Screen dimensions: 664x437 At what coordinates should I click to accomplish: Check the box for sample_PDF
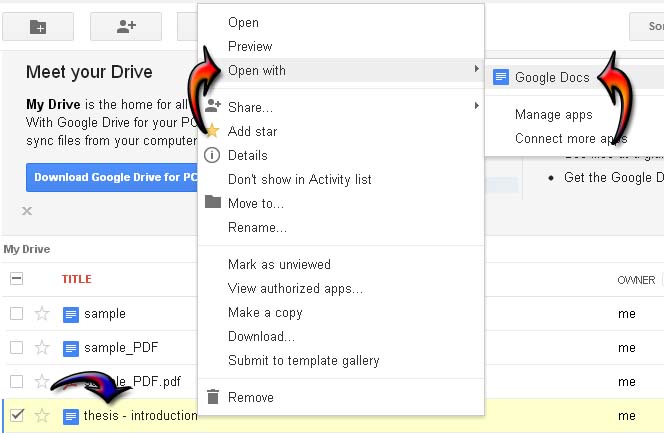click(17, 347)
